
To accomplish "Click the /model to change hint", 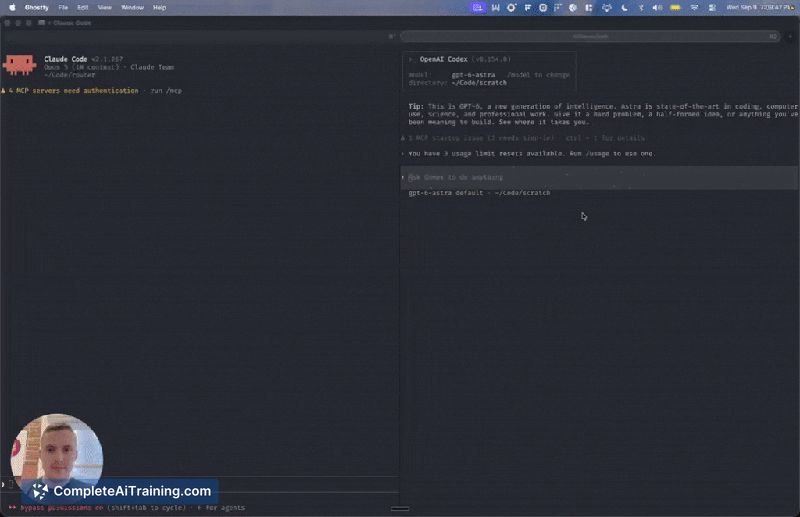I will (538, 75).
